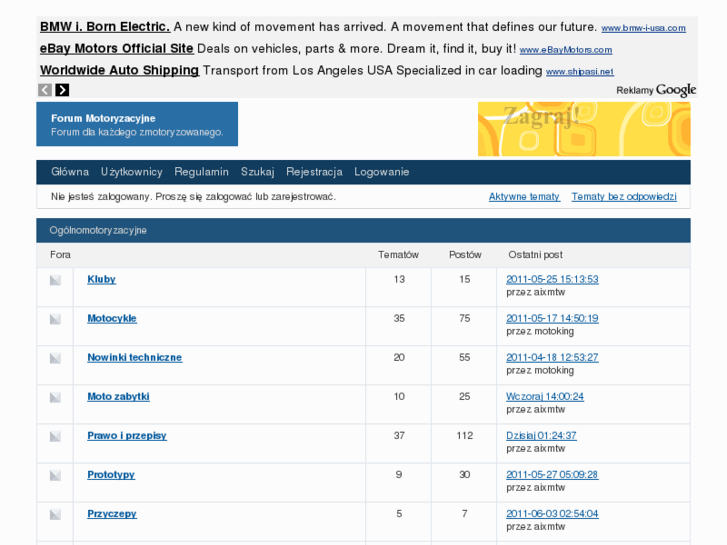
Task: Click the Motocykle forum status icon
Action: [55, 319]
